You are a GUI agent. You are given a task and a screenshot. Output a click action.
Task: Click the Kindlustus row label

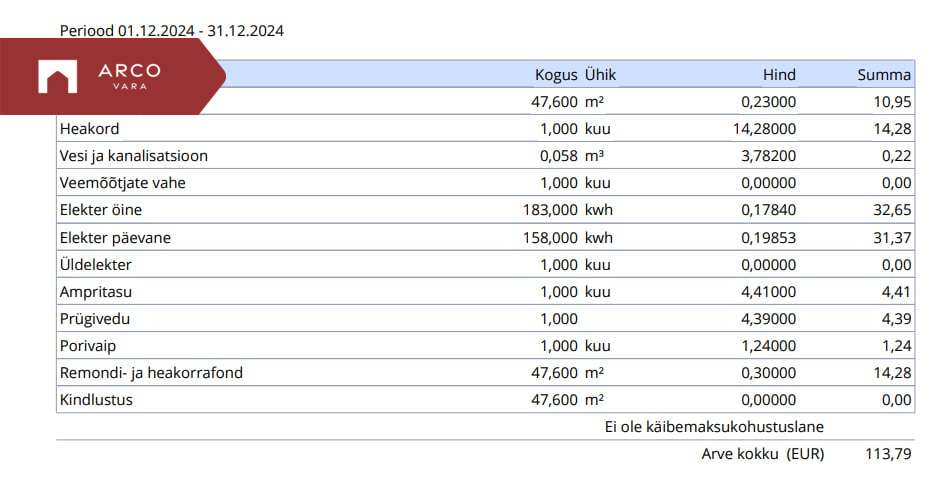96,400
